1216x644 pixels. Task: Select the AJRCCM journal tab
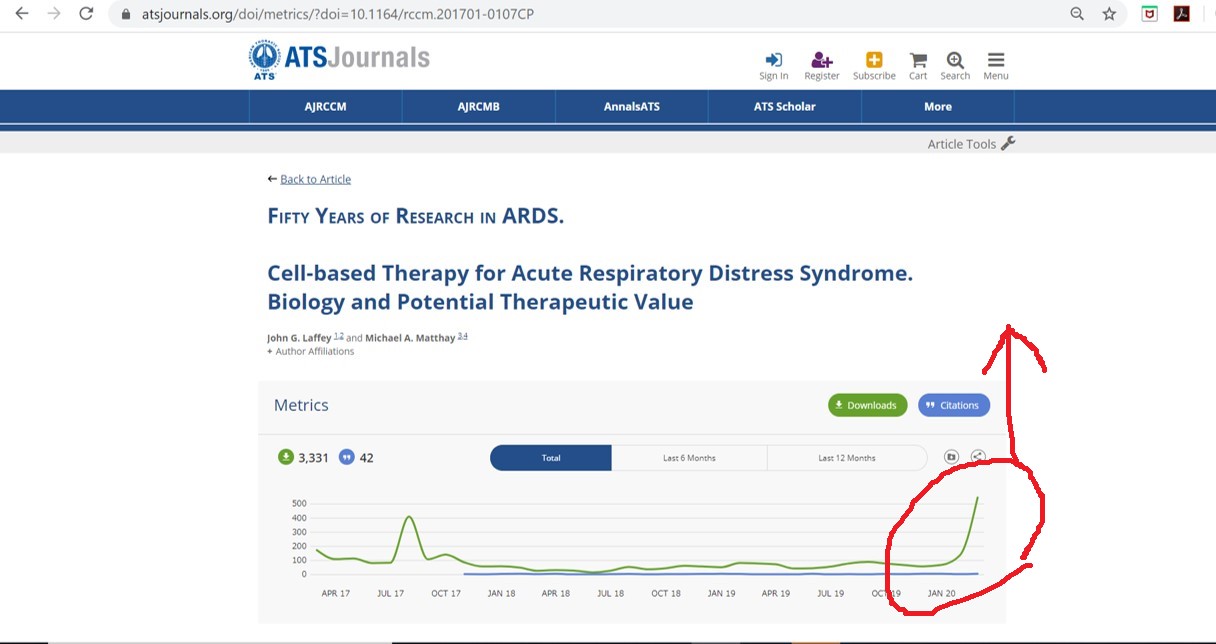click(325, 106)
